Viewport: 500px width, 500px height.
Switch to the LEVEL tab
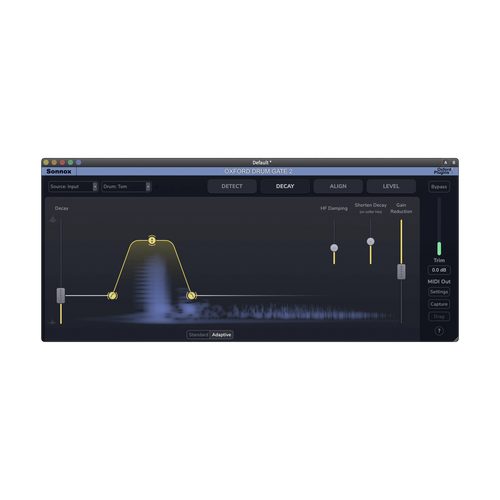tap(391, 186)
